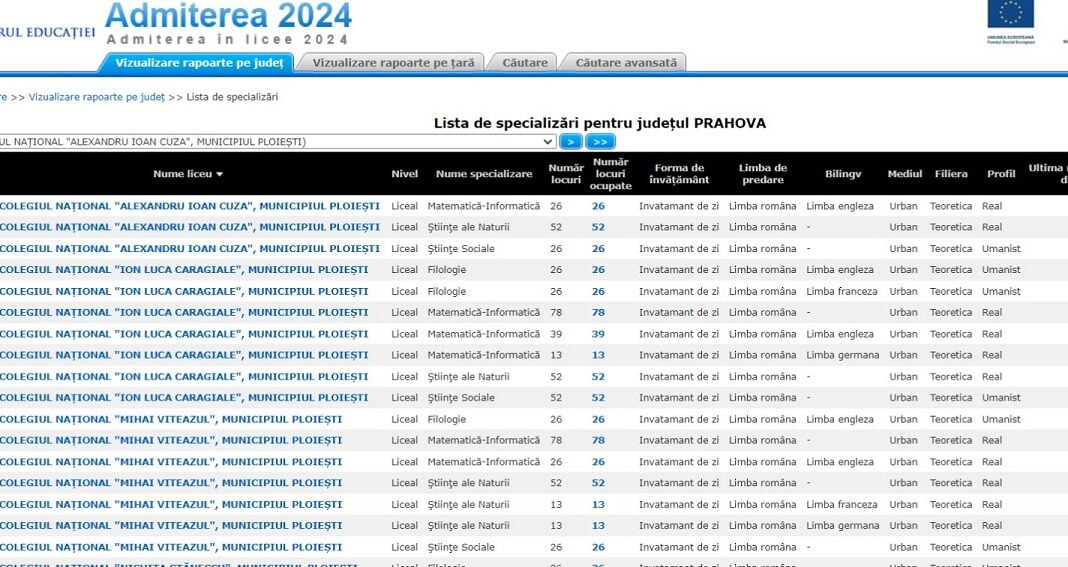
Task: Click occupied places 26 for Cuza Matematică-Informatică
Action: pos(598,206)
